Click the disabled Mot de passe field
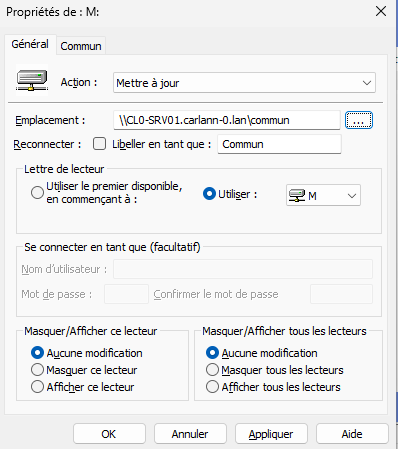398x449 pixels. (x=126, y=294)
